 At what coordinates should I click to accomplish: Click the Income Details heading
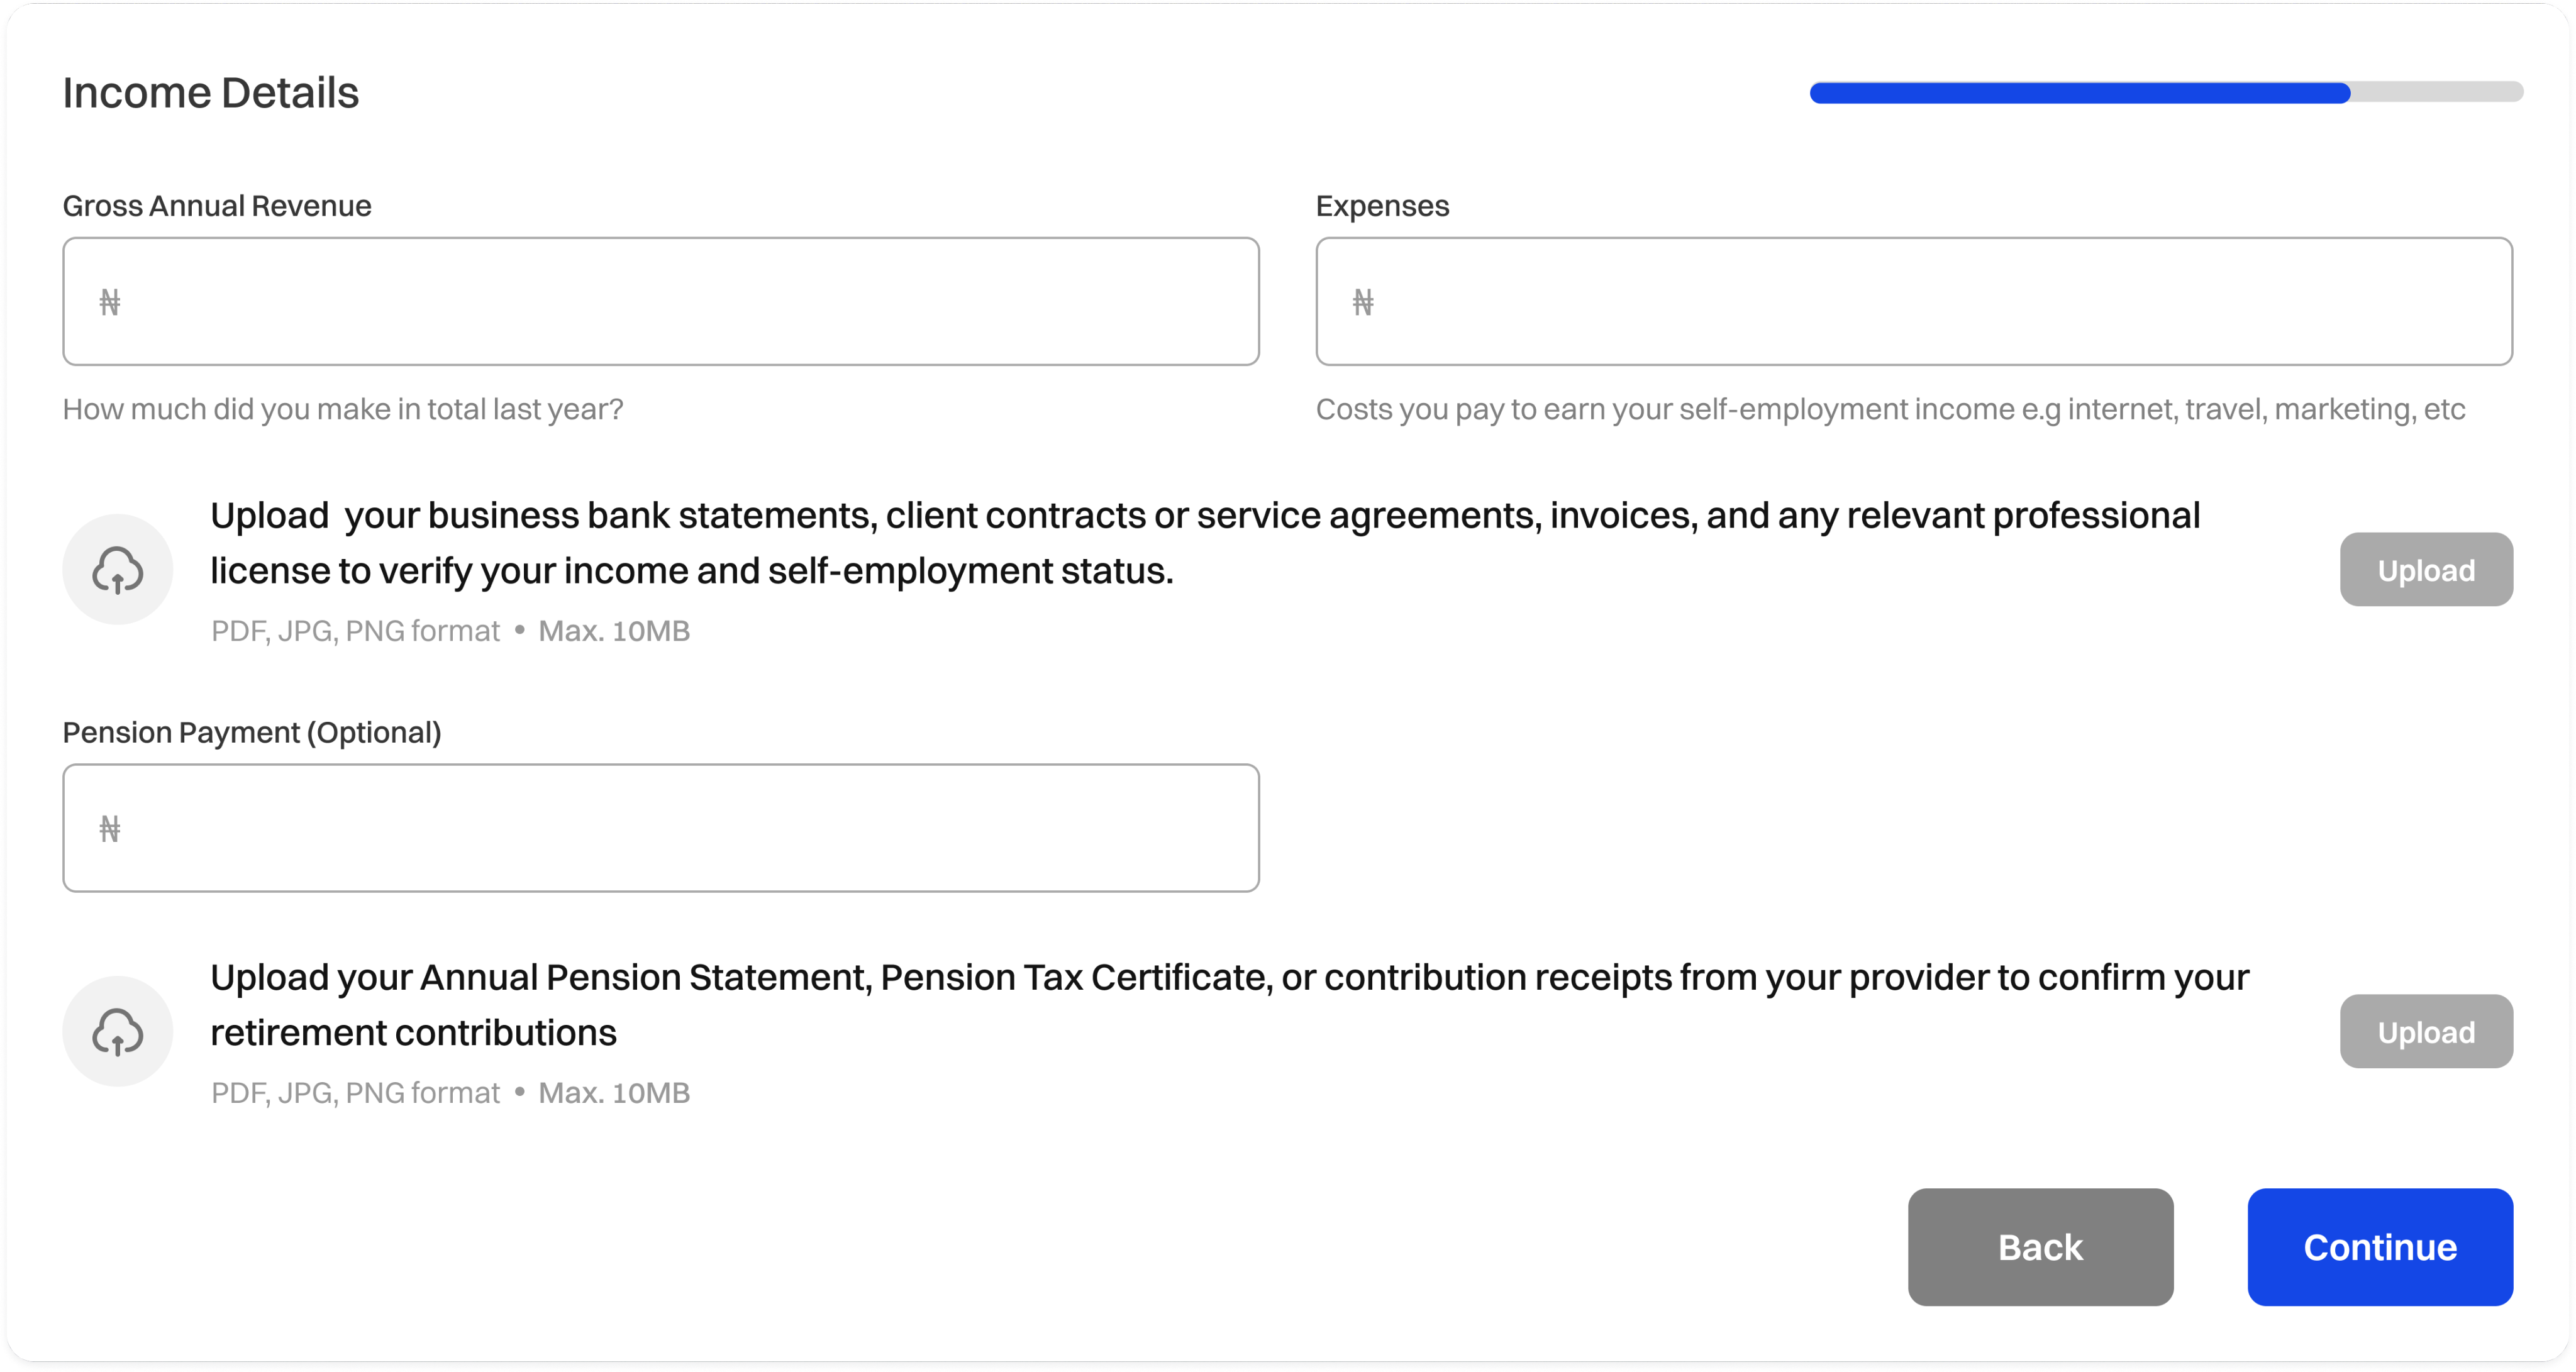coord(211,93)
